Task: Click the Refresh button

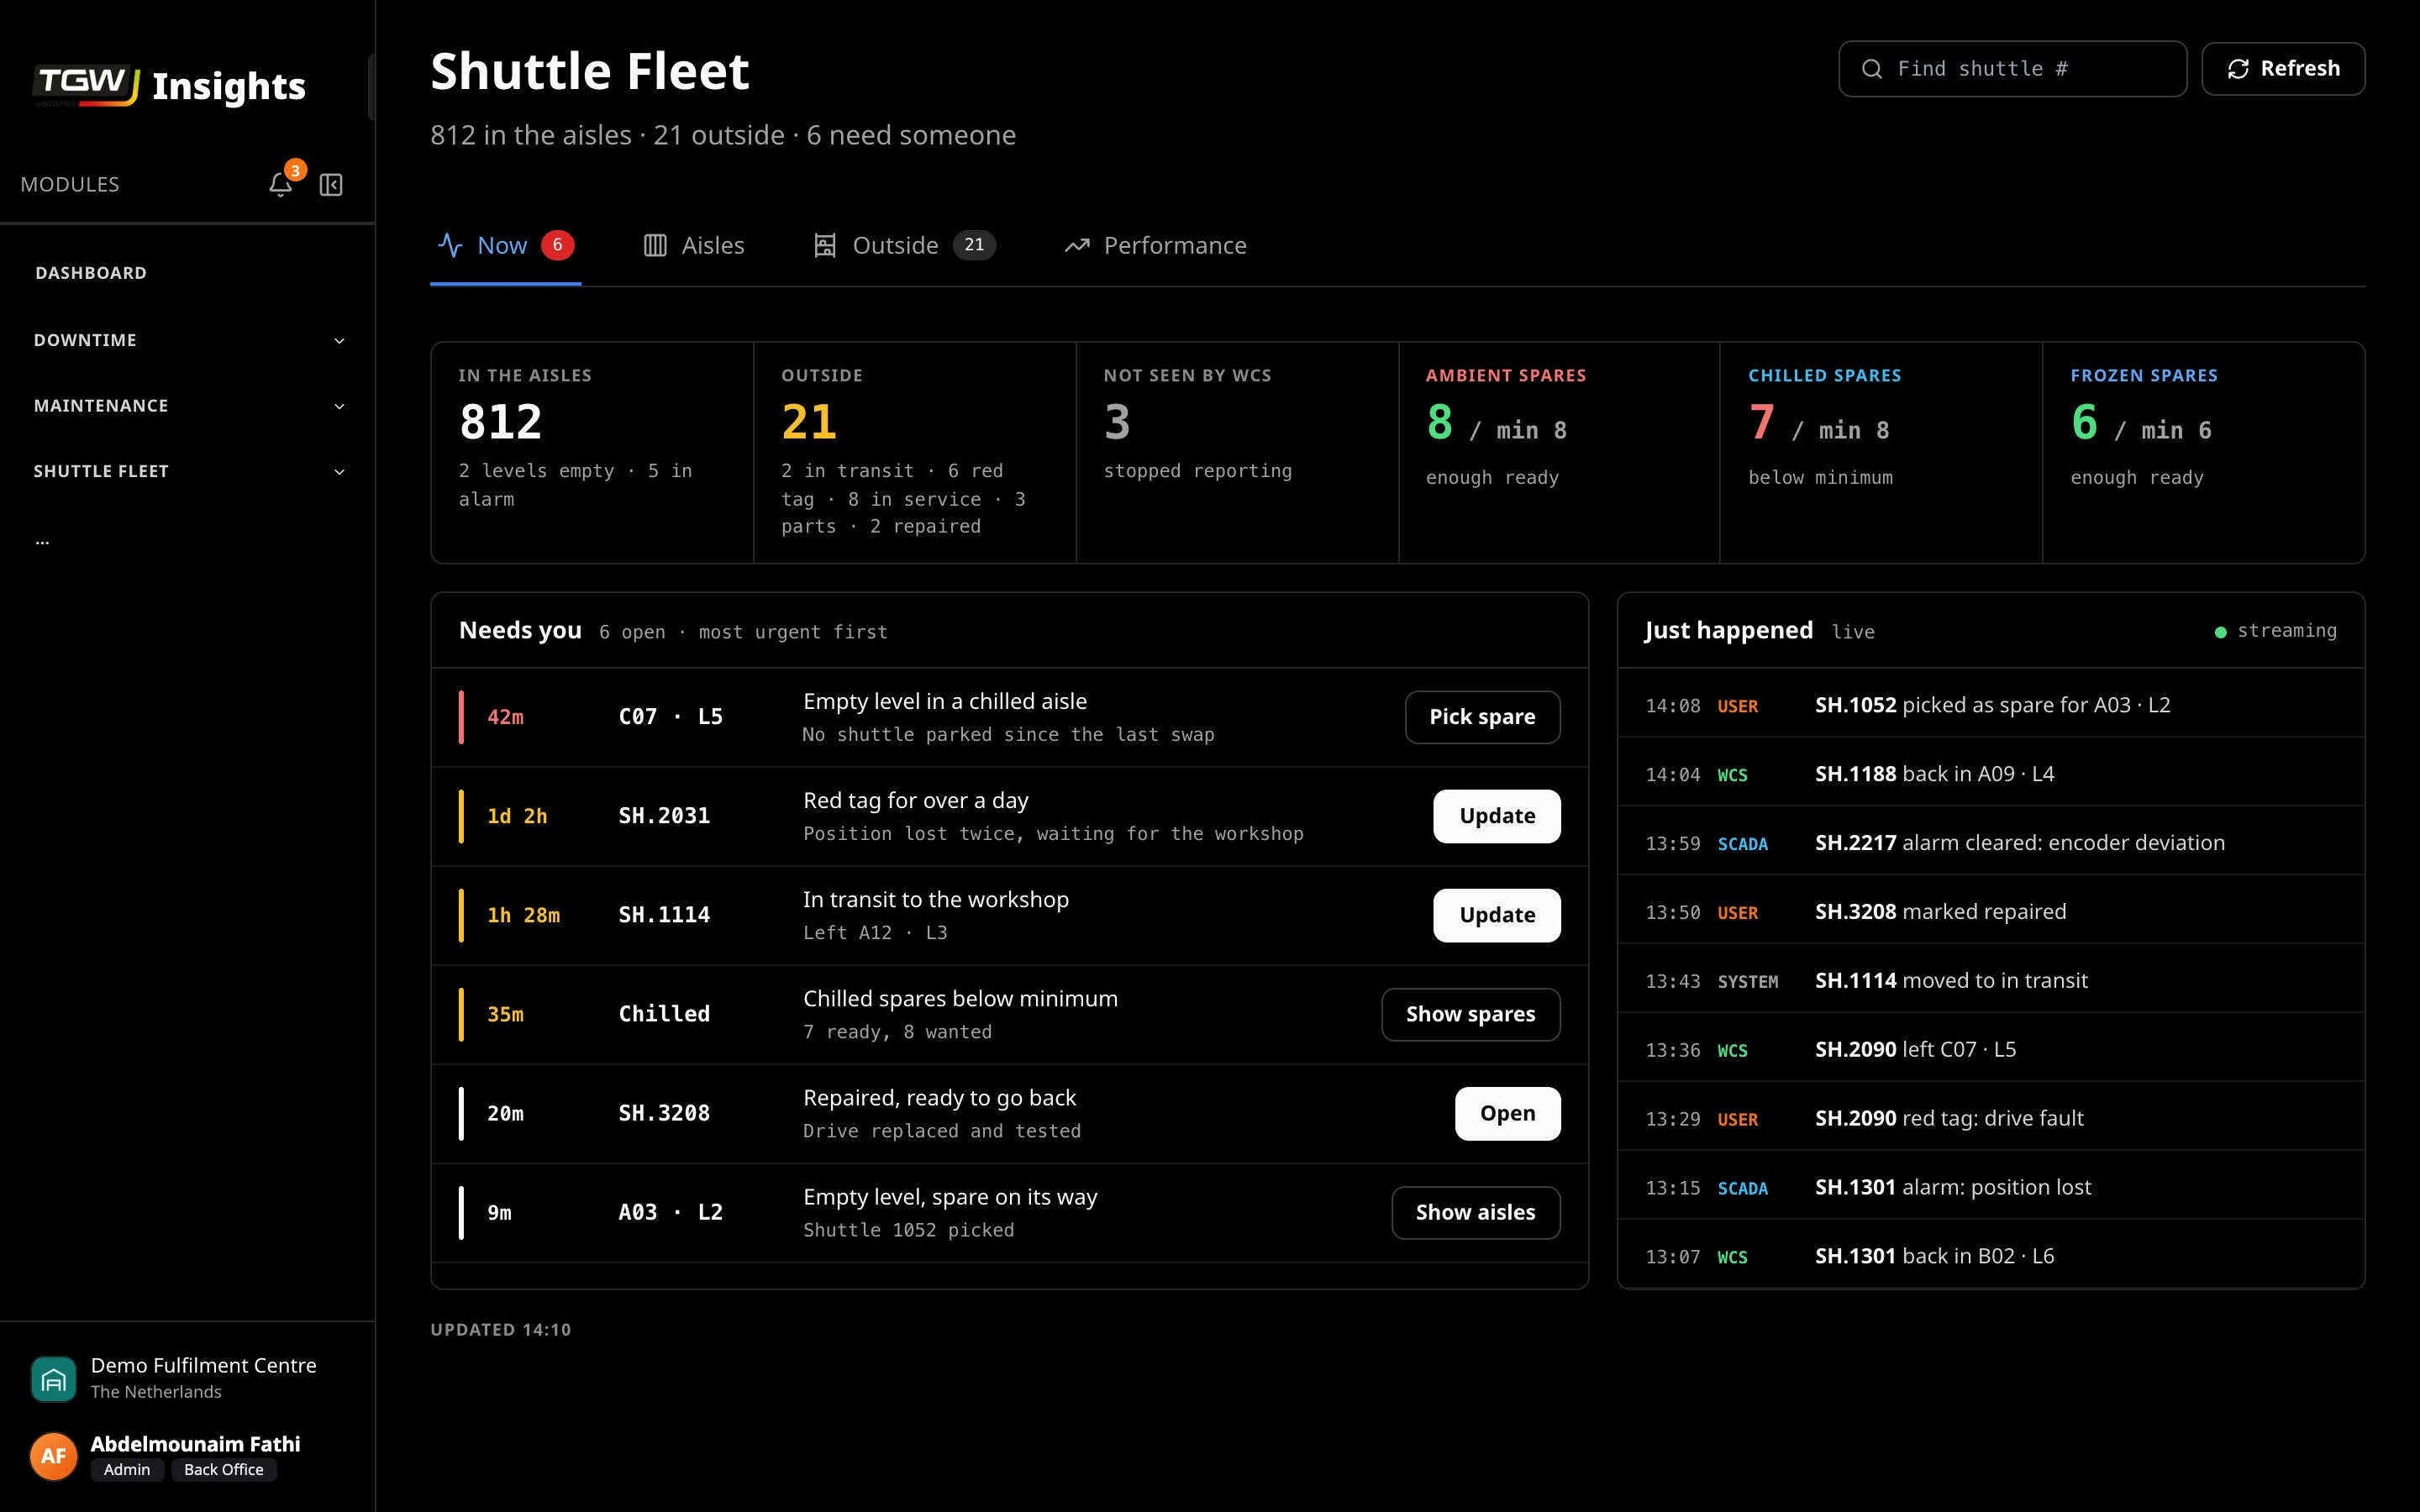Action: click(x=2283, y=69)
